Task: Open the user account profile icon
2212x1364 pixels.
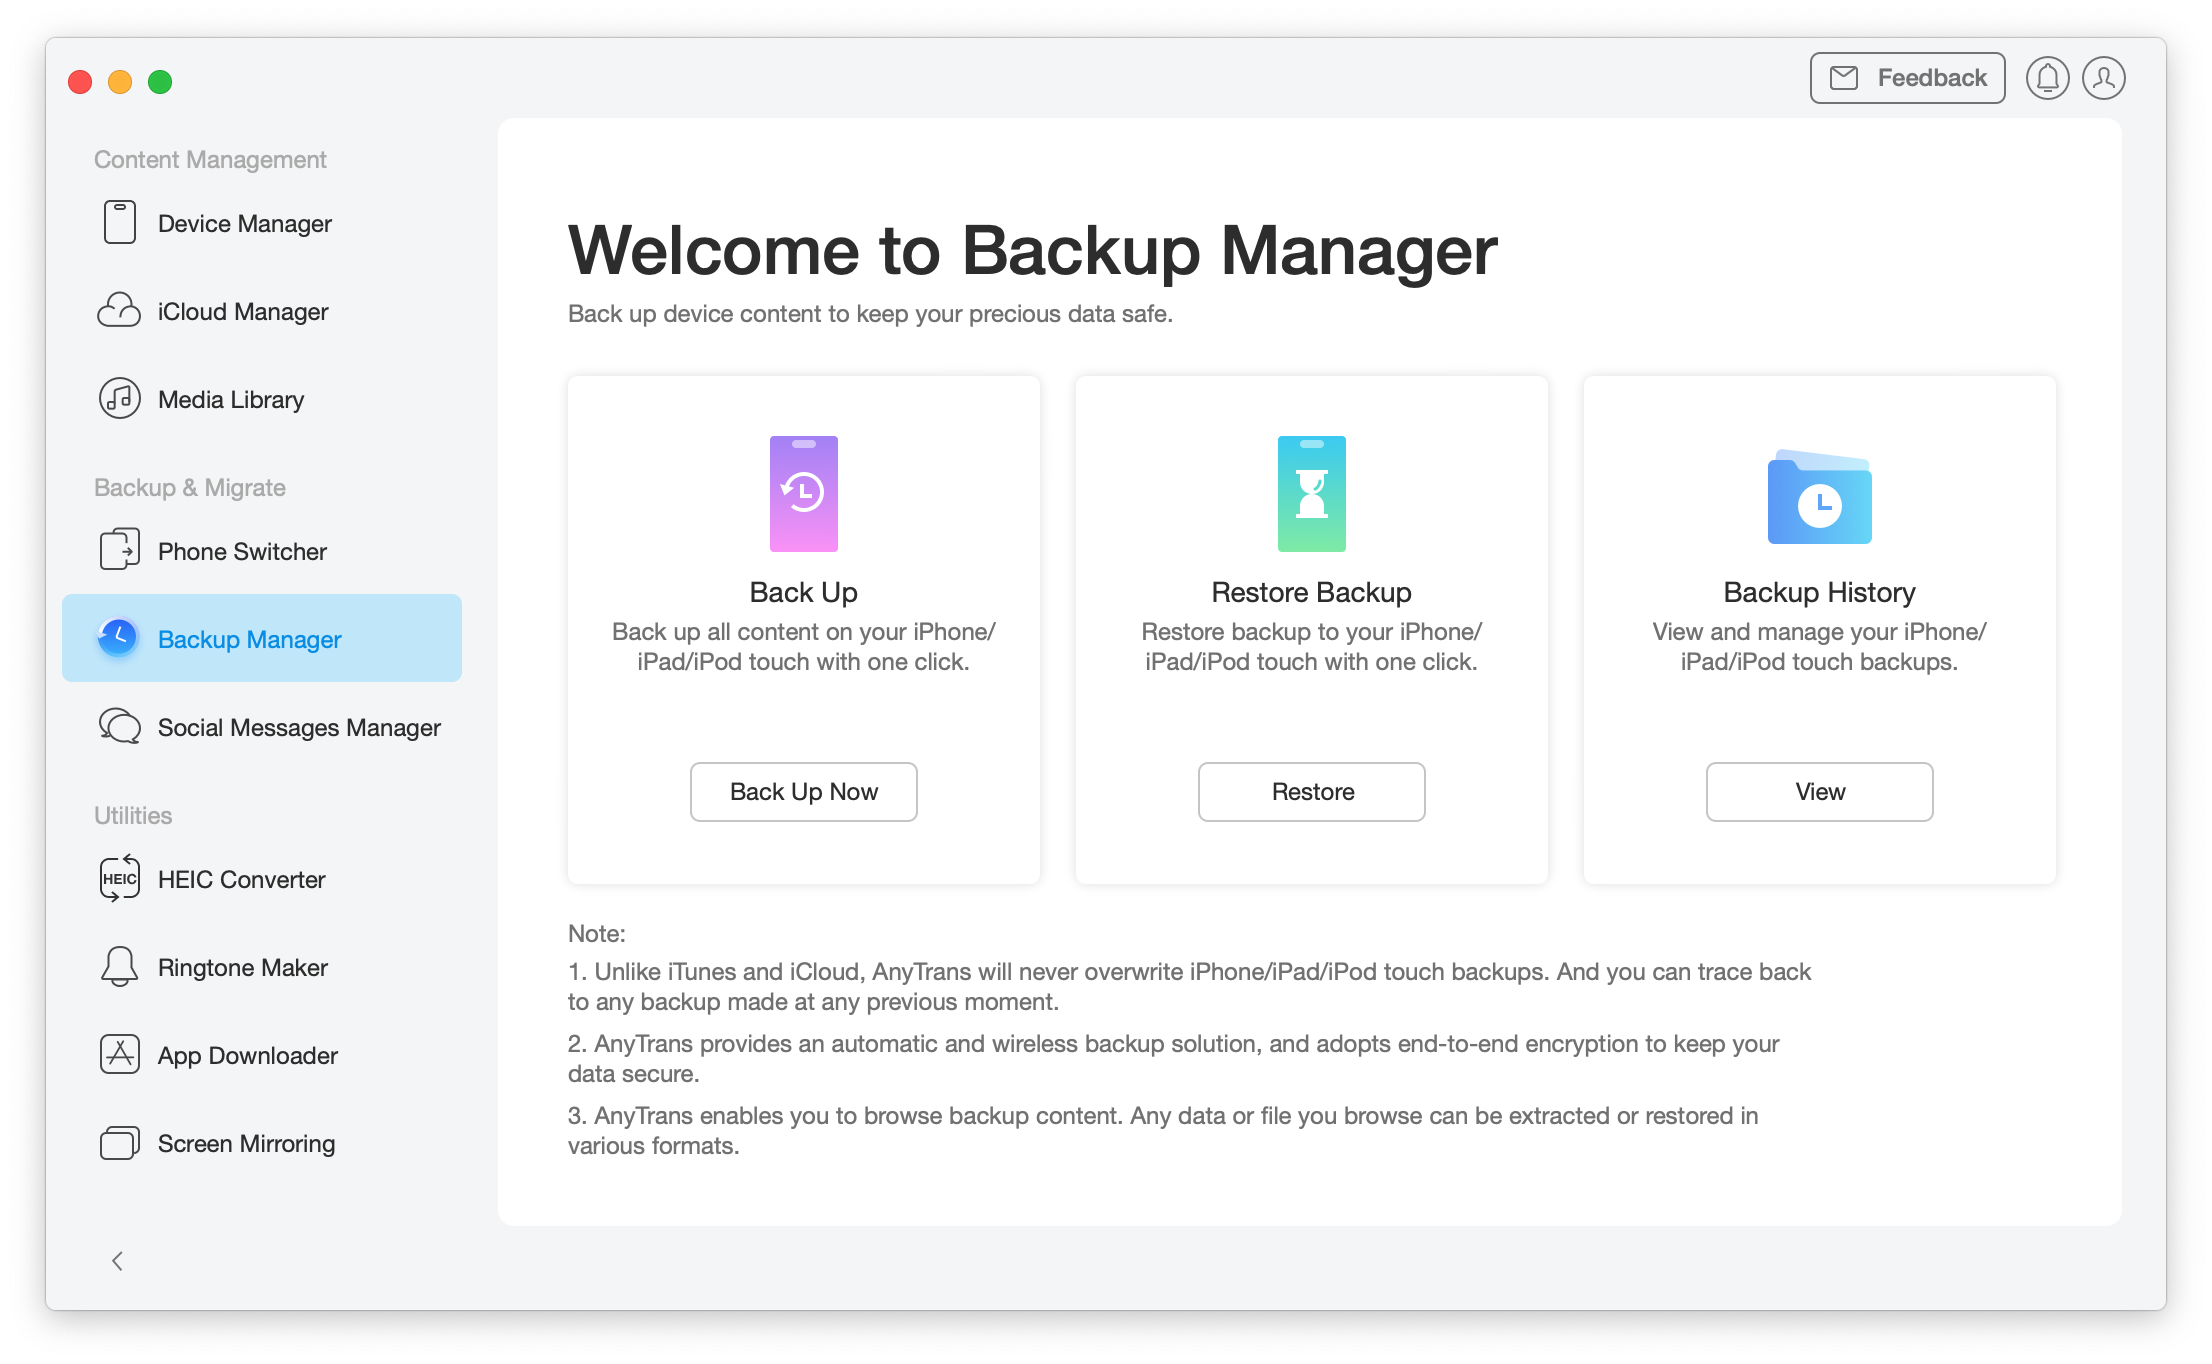Action: 2104,78
